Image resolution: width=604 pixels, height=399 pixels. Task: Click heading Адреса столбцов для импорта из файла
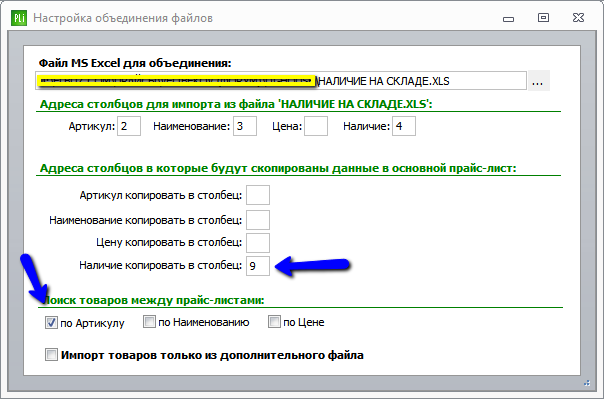[x=236, y=104]
